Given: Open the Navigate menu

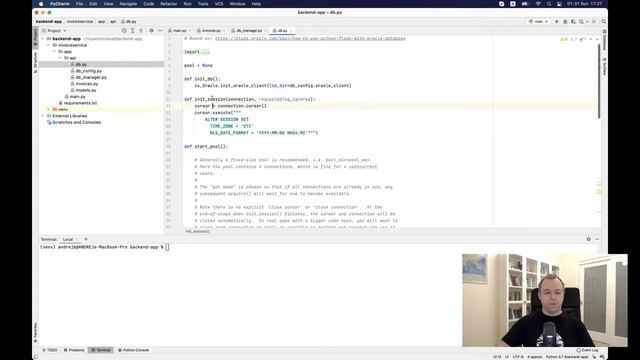Looking at the screenshot, I should [128, 4].
